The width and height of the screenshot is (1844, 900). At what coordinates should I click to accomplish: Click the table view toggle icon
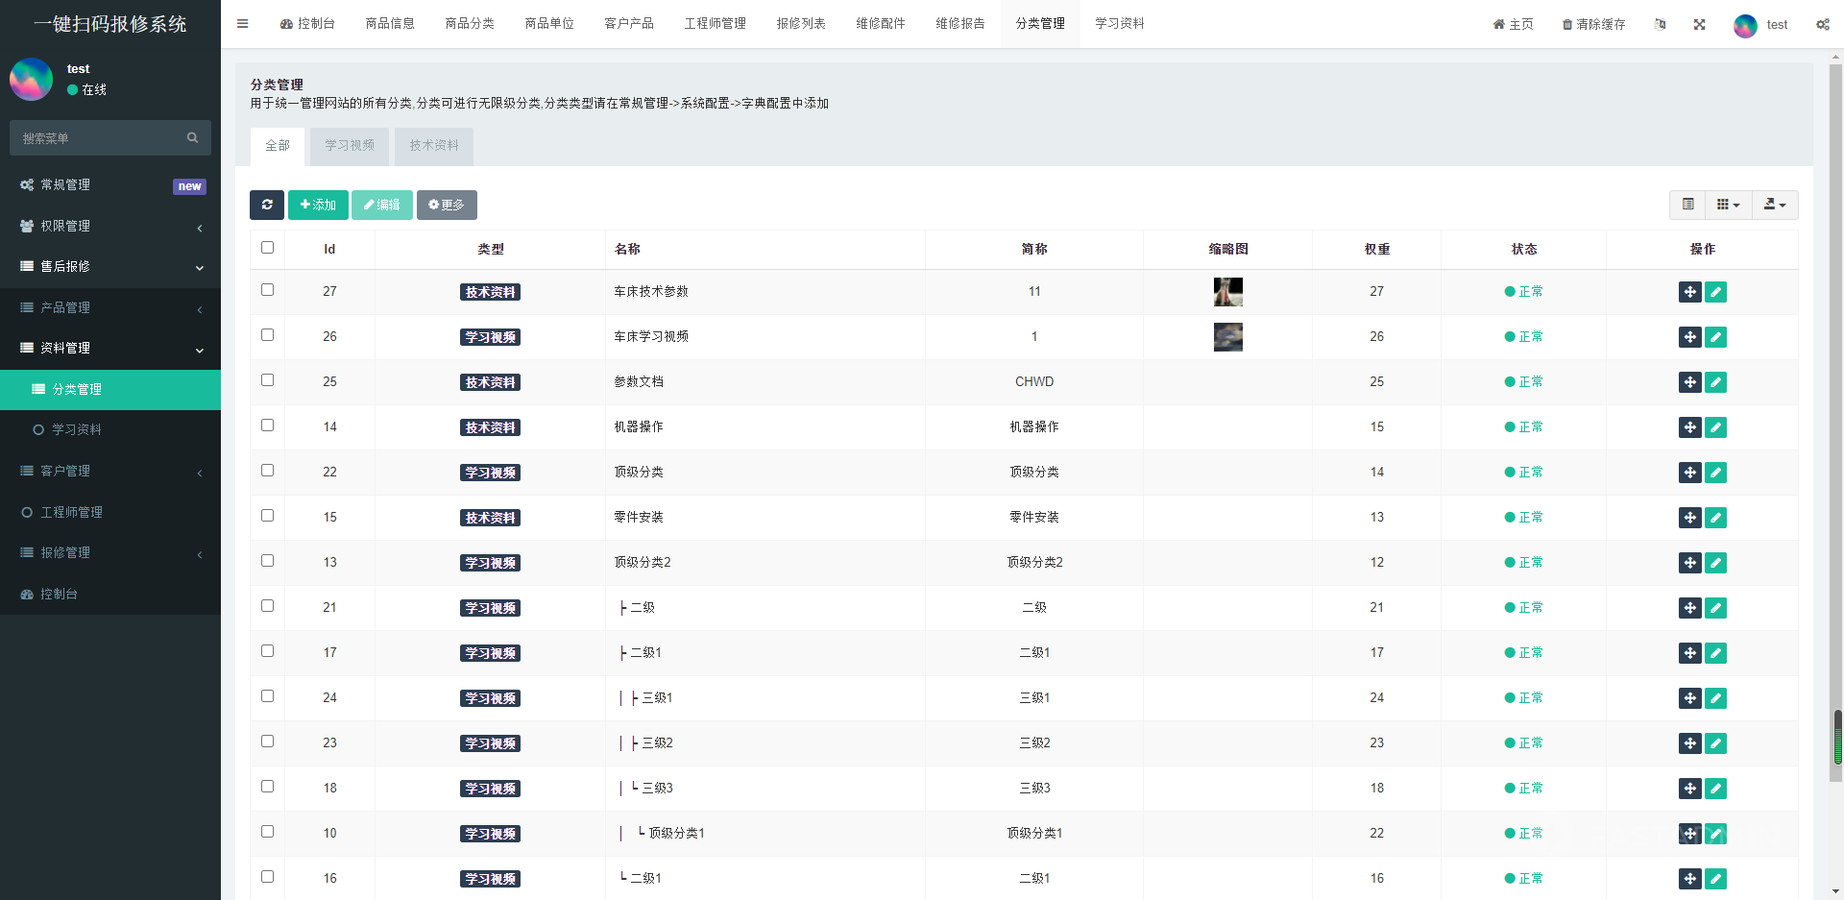click(x=1688, y=205)
